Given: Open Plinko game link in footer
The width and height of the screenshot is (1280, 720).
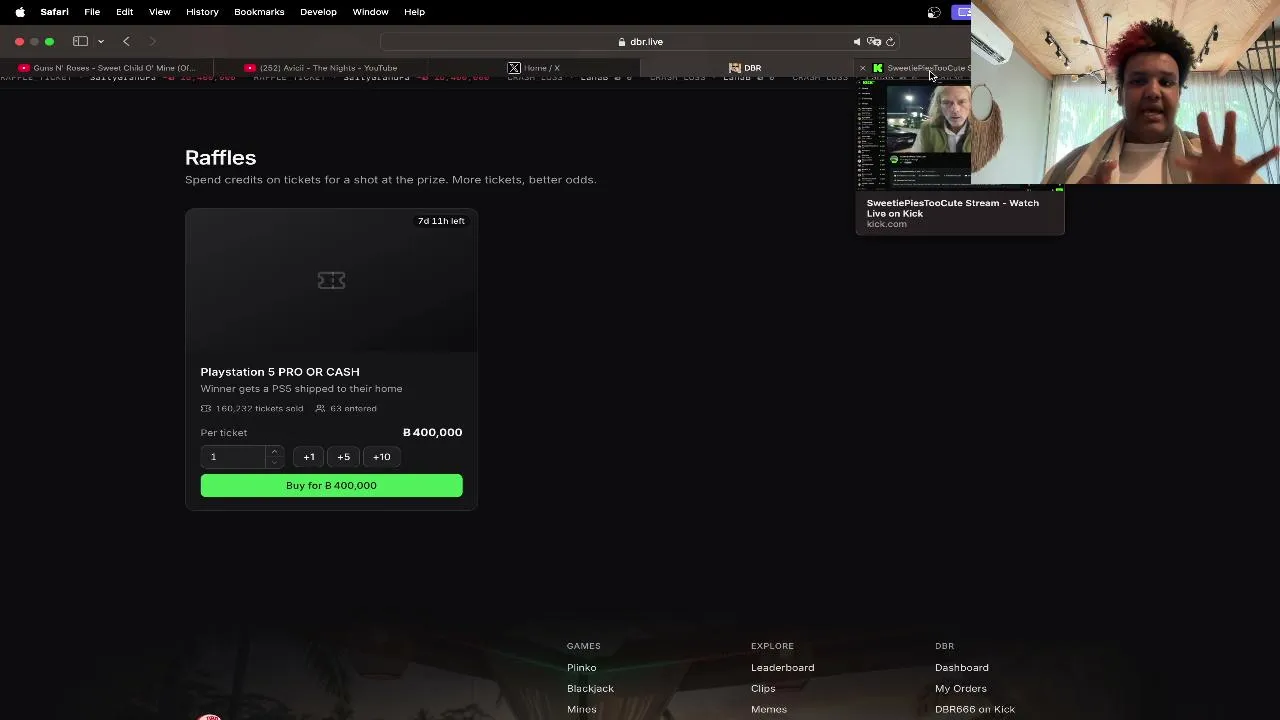Looking at the screenshot, I should 581,668.
